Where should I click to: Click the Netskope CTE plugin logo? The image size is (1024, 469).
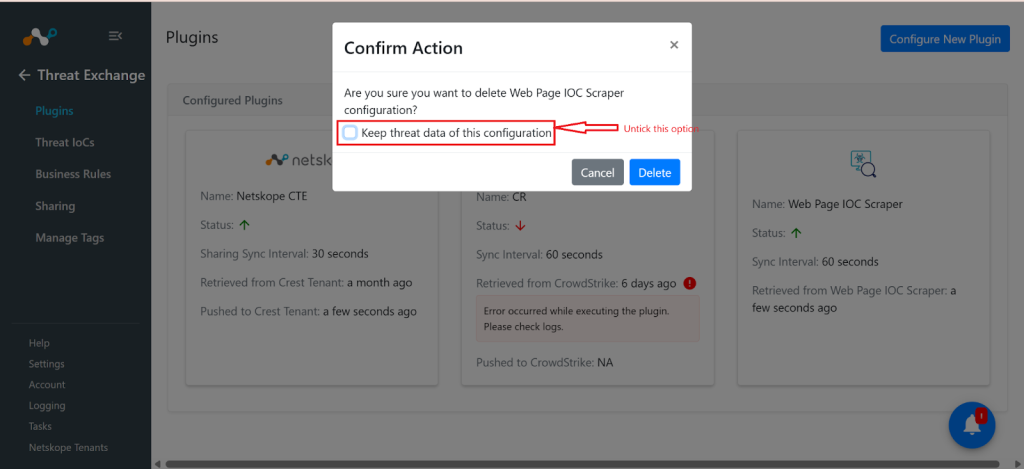[299, 159]
